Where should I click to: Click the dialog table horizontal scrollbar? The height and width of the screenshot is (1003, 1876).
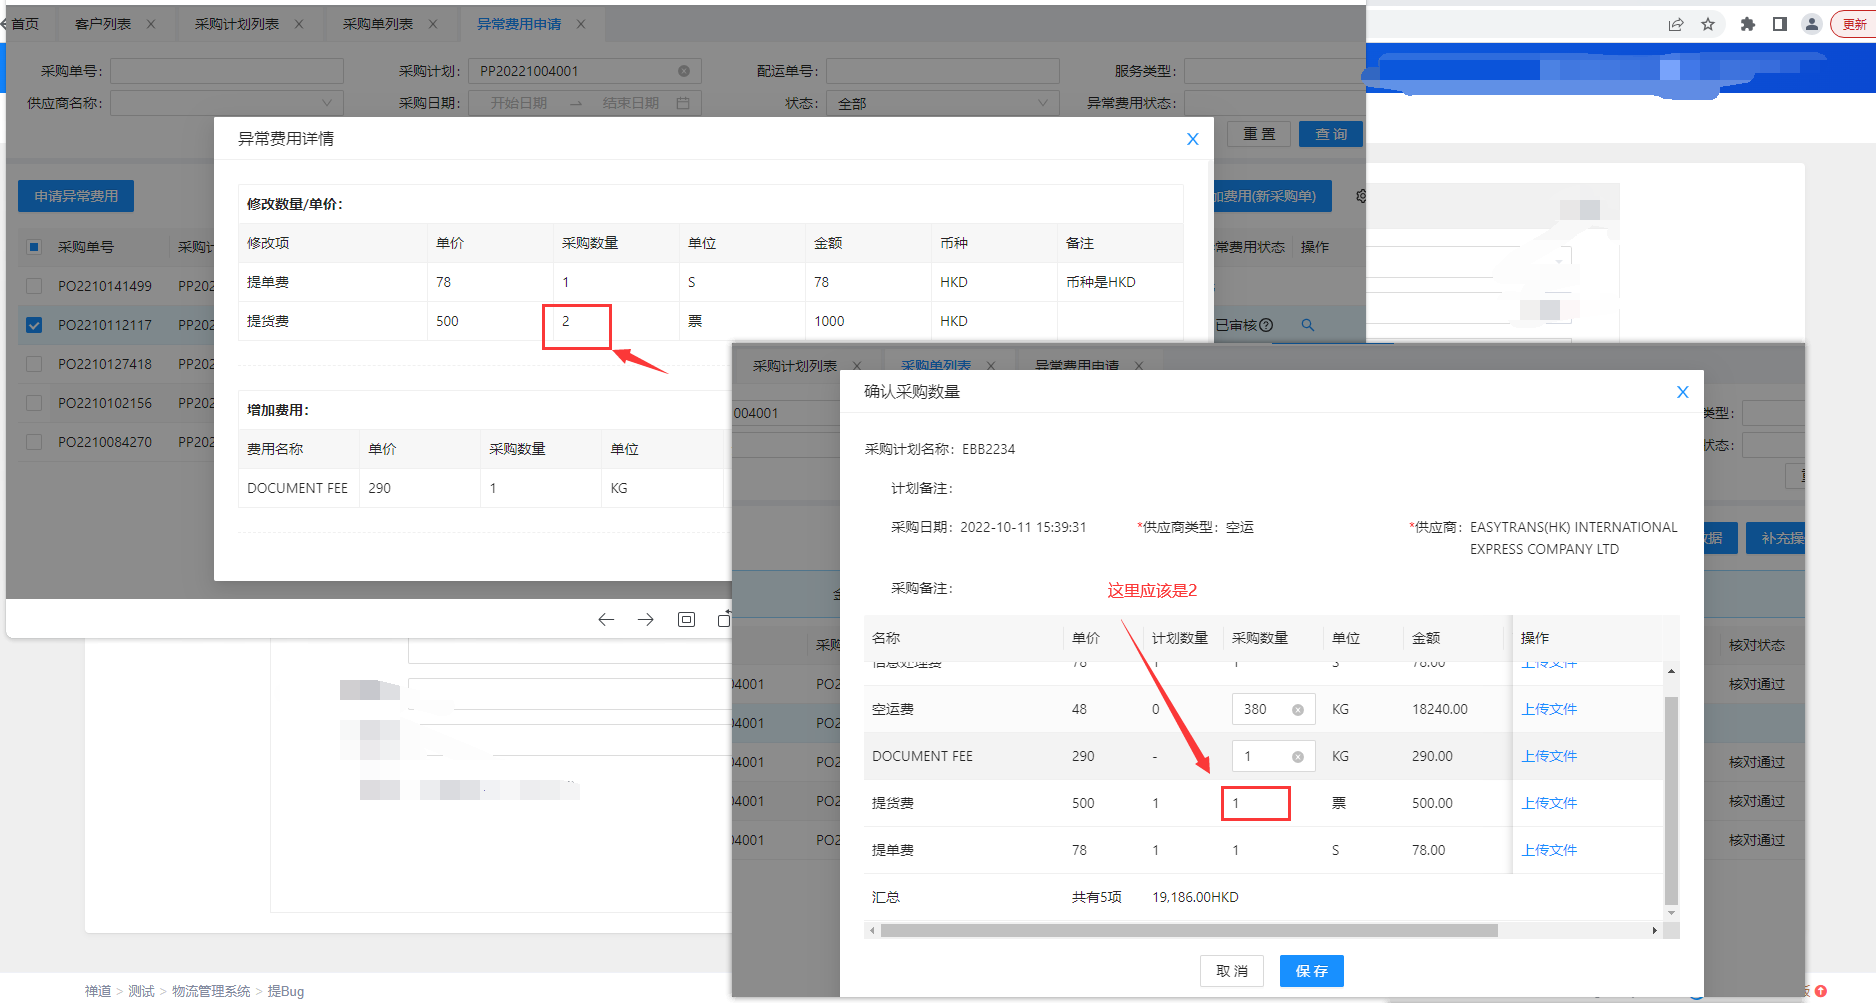1188,931
